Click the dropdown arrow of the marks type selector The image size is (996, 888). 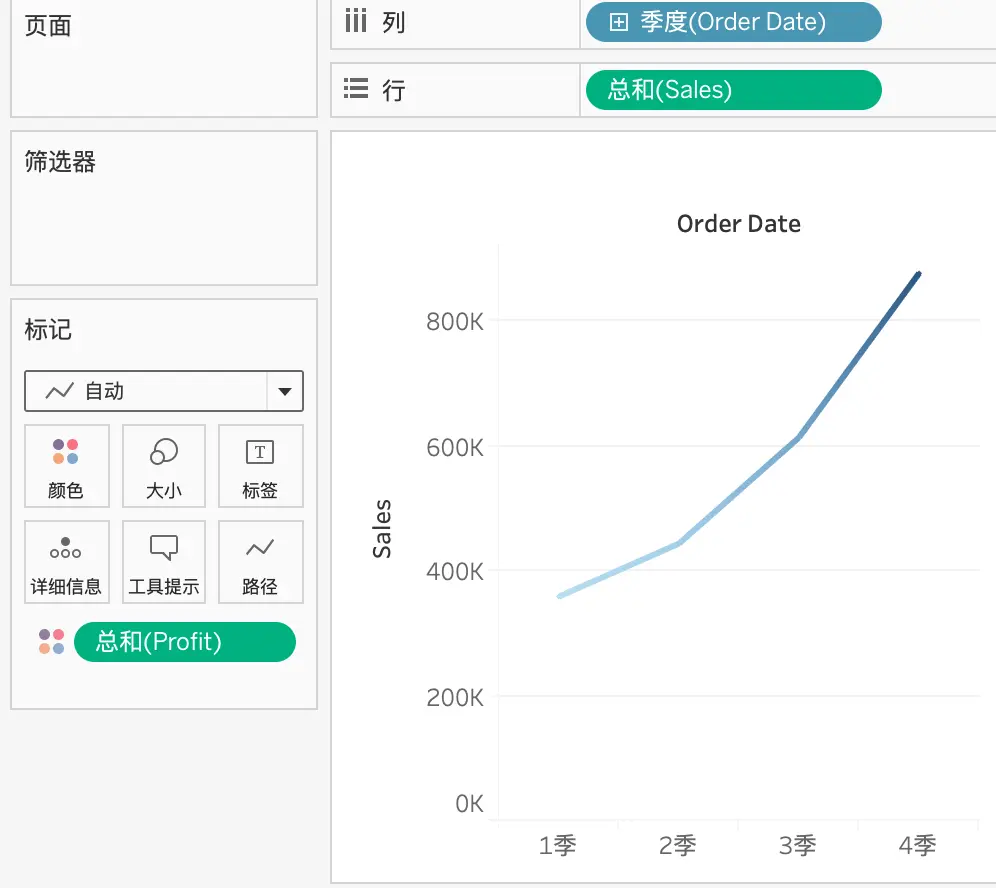[x=285, y=391]
